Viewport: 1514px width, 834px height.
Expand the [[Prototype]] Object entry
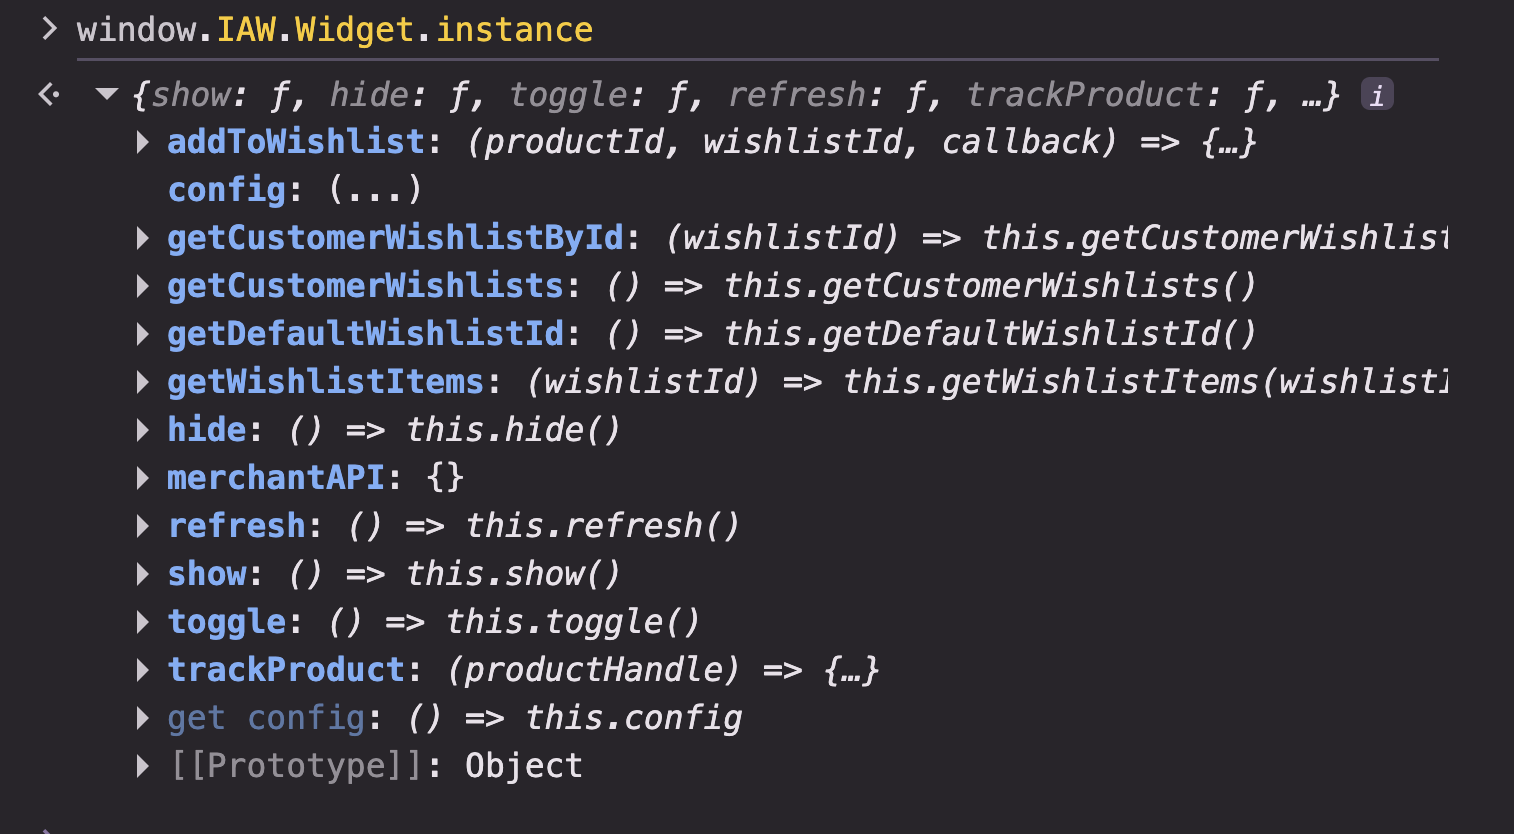tap(143, 766)
